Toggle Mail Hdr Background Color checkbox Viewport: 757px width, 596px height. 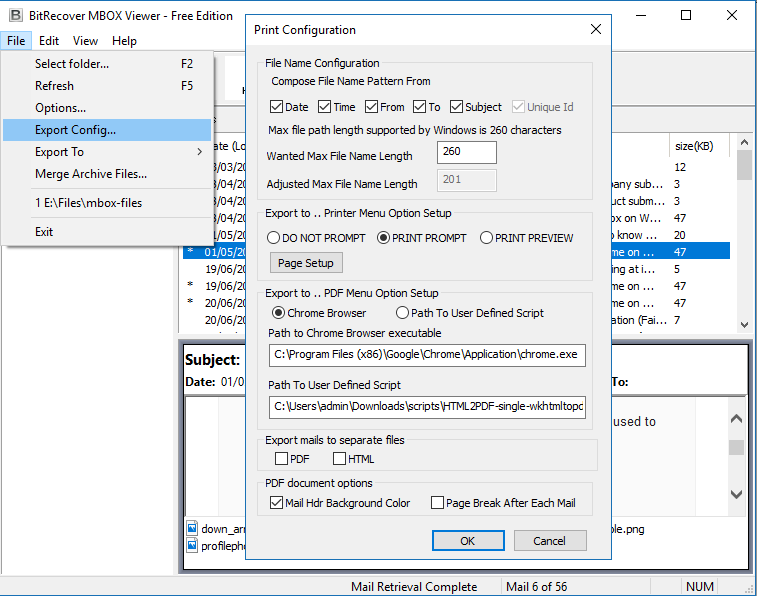(x=276, y=503)
